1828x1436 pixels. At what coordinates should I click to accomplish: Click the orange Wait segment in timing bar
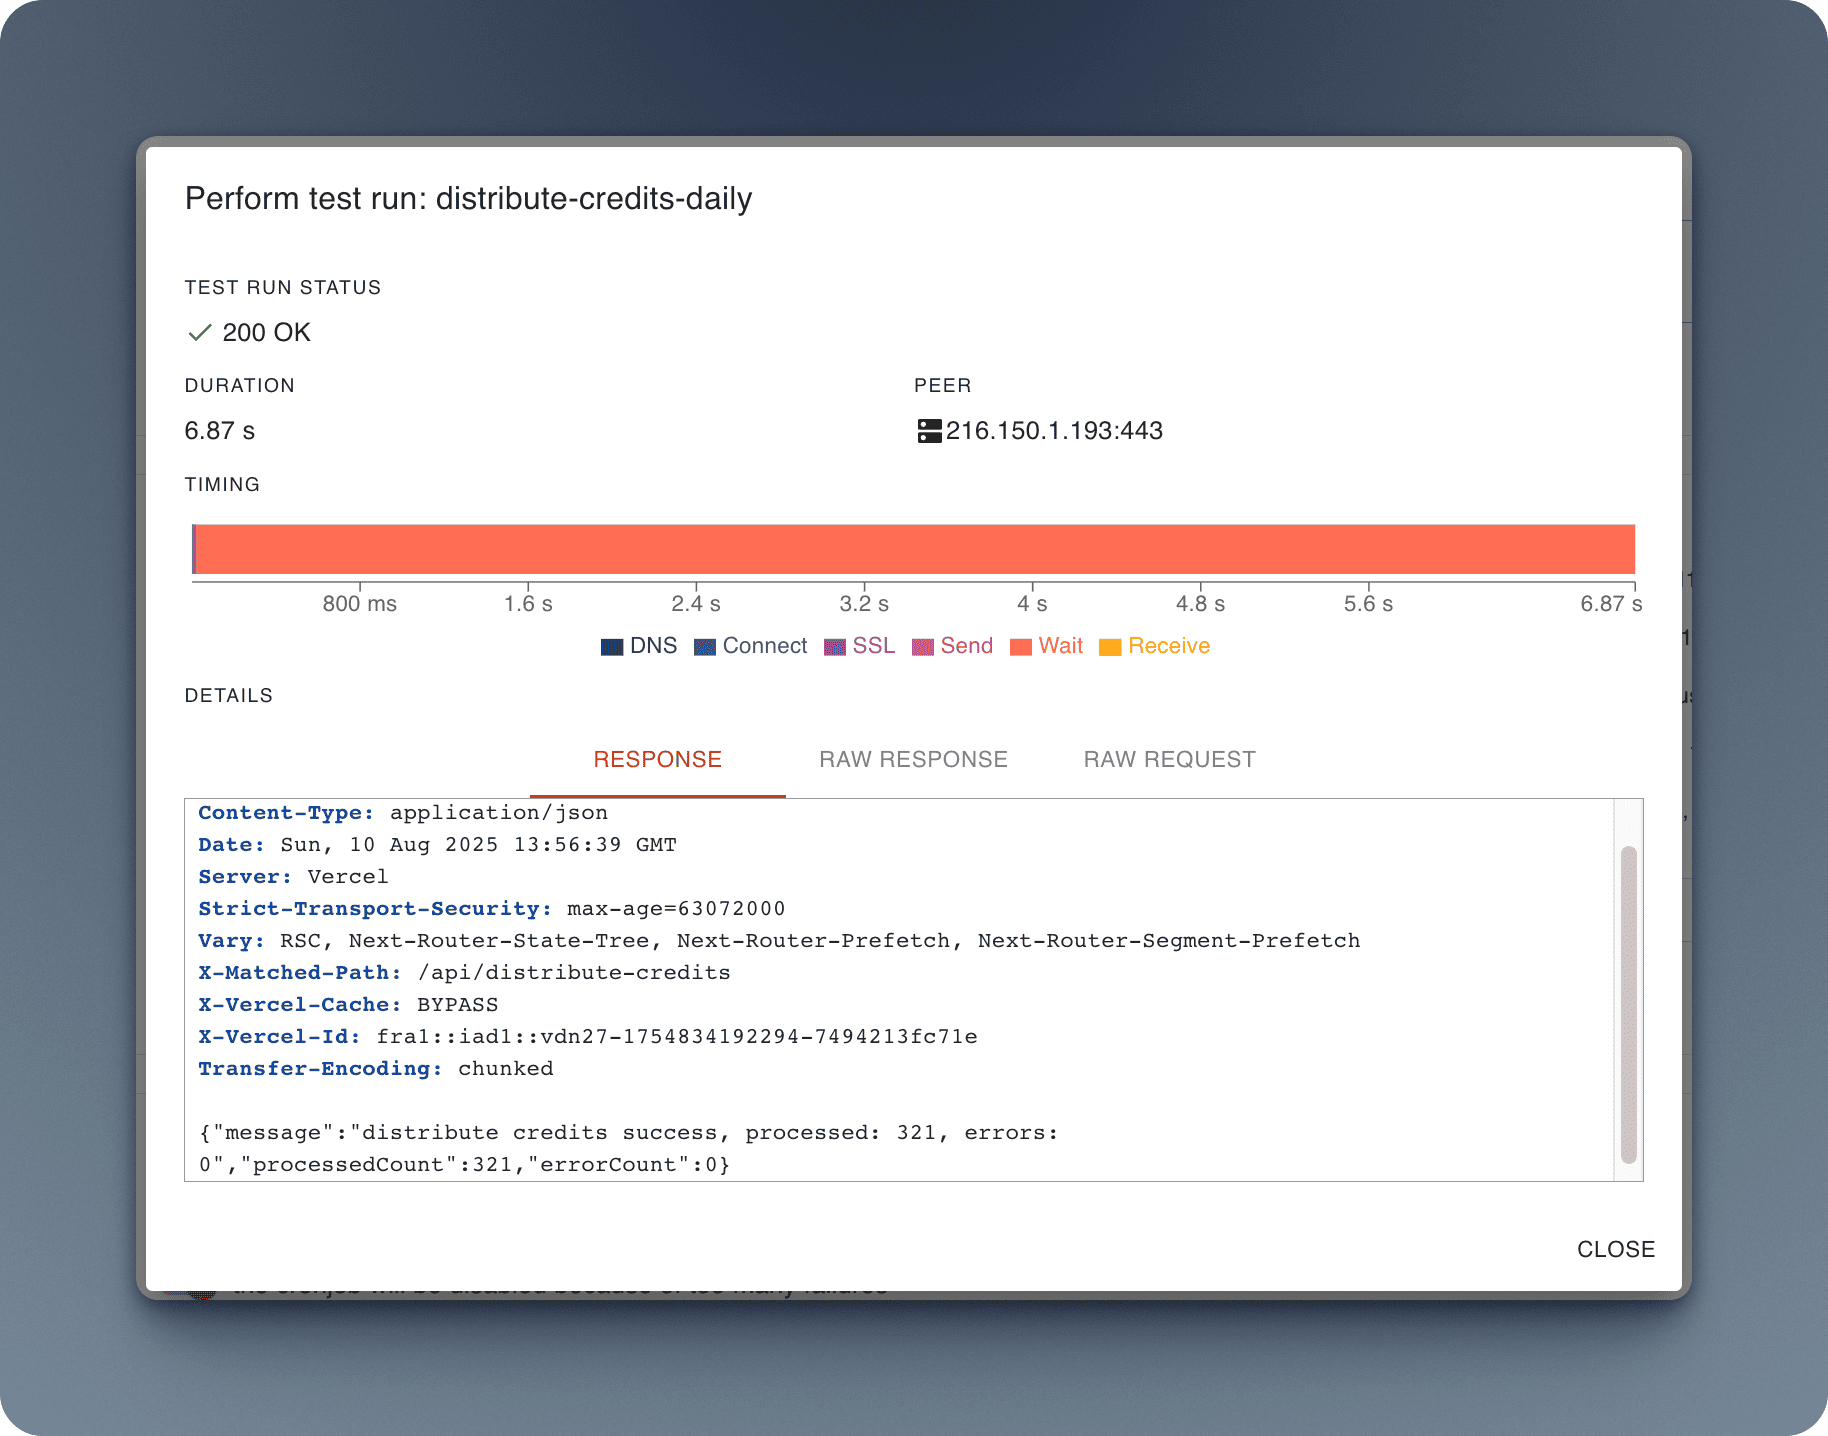click(x=914, y=549)
